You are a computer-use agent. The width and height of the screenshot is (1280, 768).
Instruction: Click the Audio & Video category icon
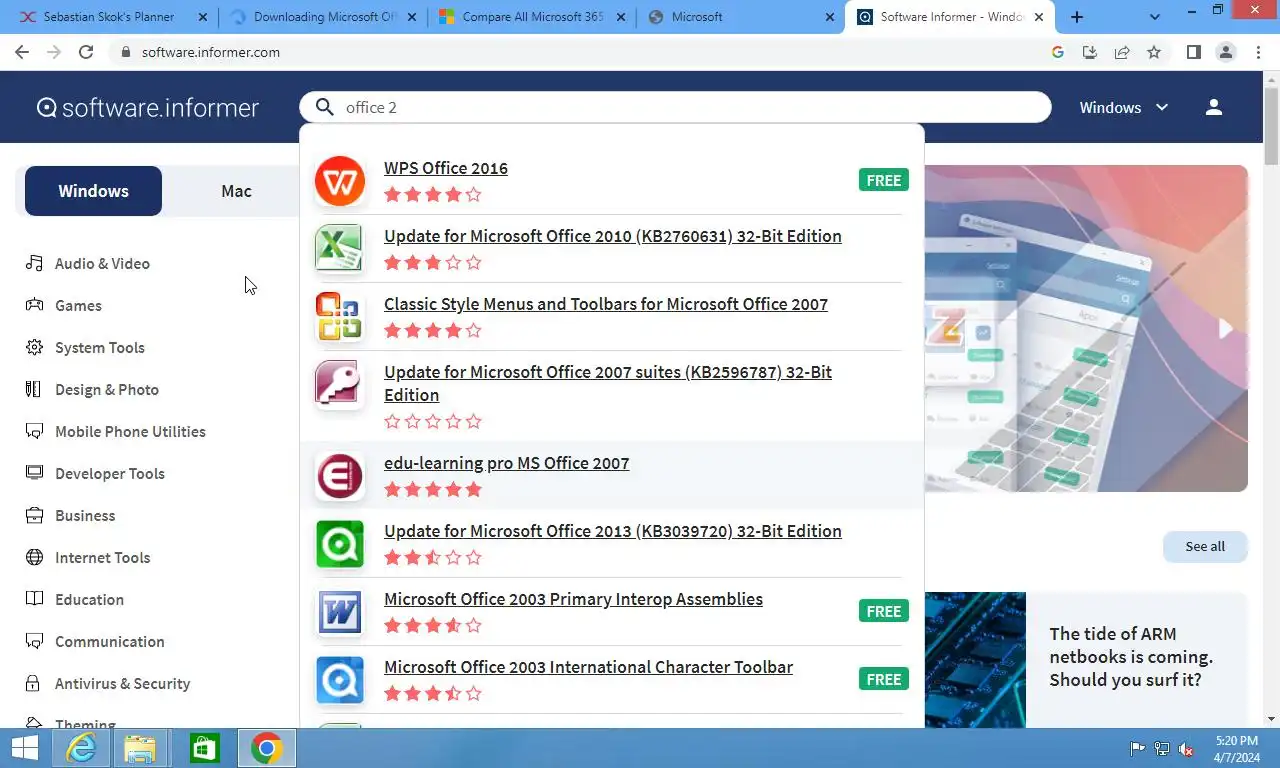pyautogui.click(x=35, y=263)
